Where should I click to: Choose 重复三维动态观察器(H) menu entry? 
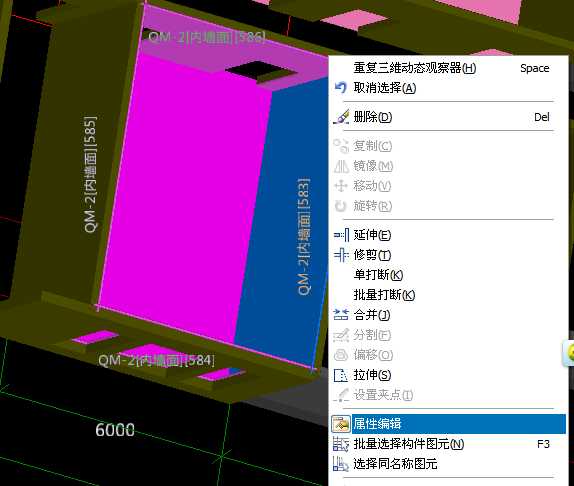pyautogui.click(x=448, y=68)
